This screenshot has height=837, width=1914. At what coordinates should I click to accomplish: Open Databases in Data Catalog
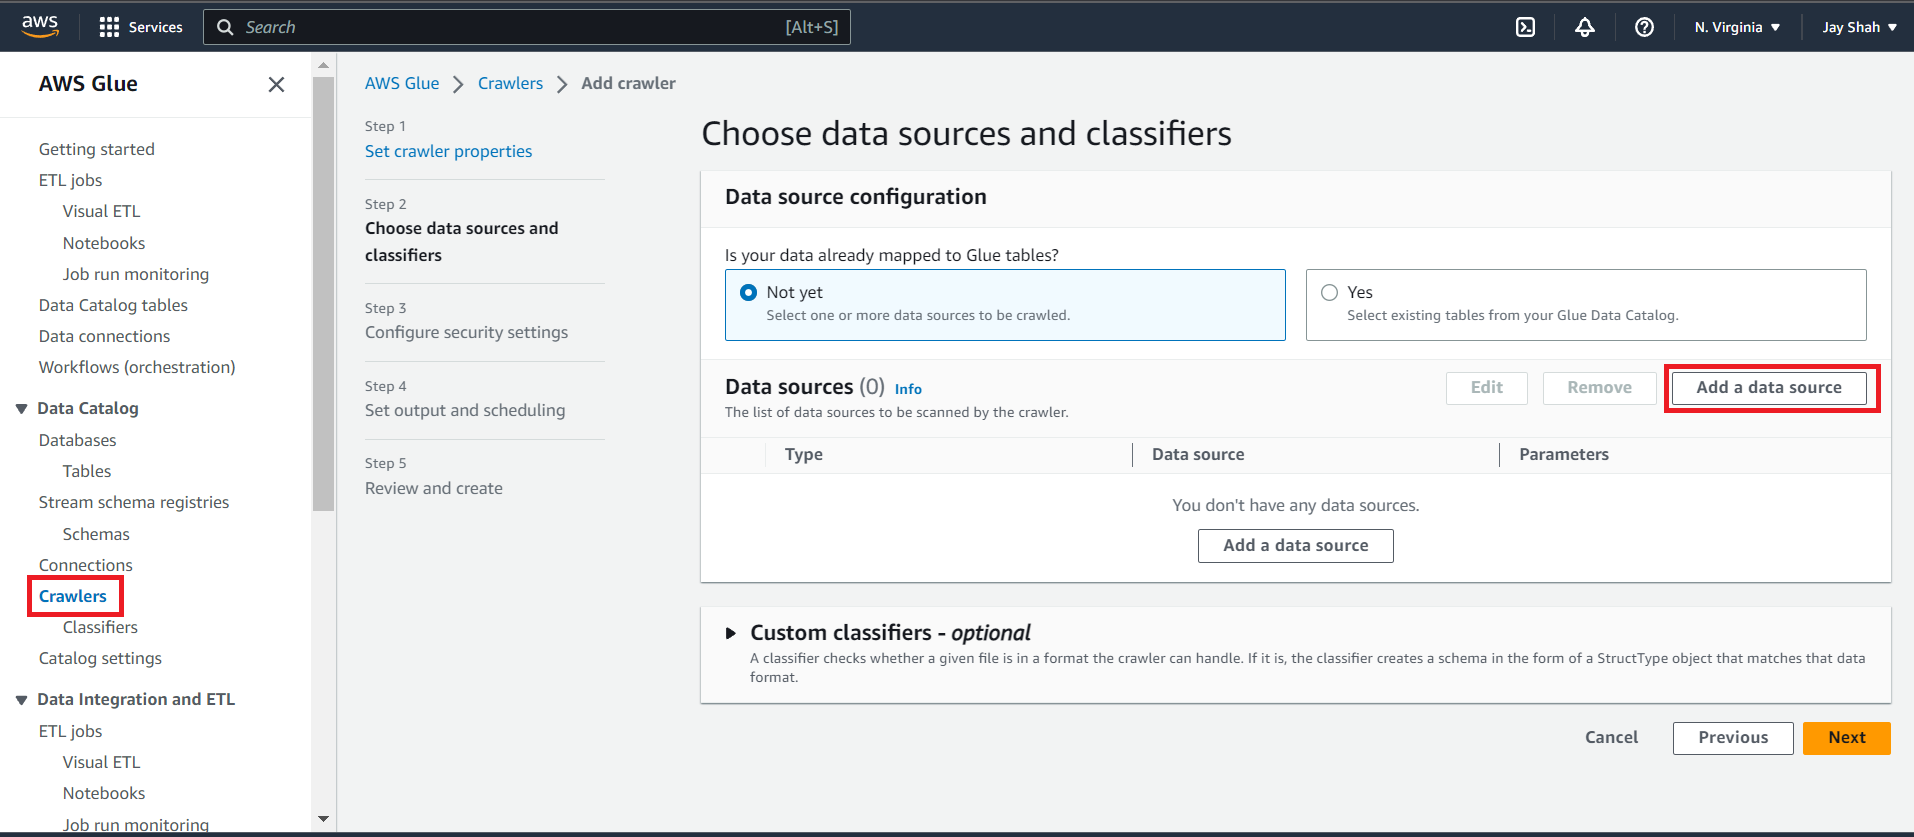tap(78, 440)
